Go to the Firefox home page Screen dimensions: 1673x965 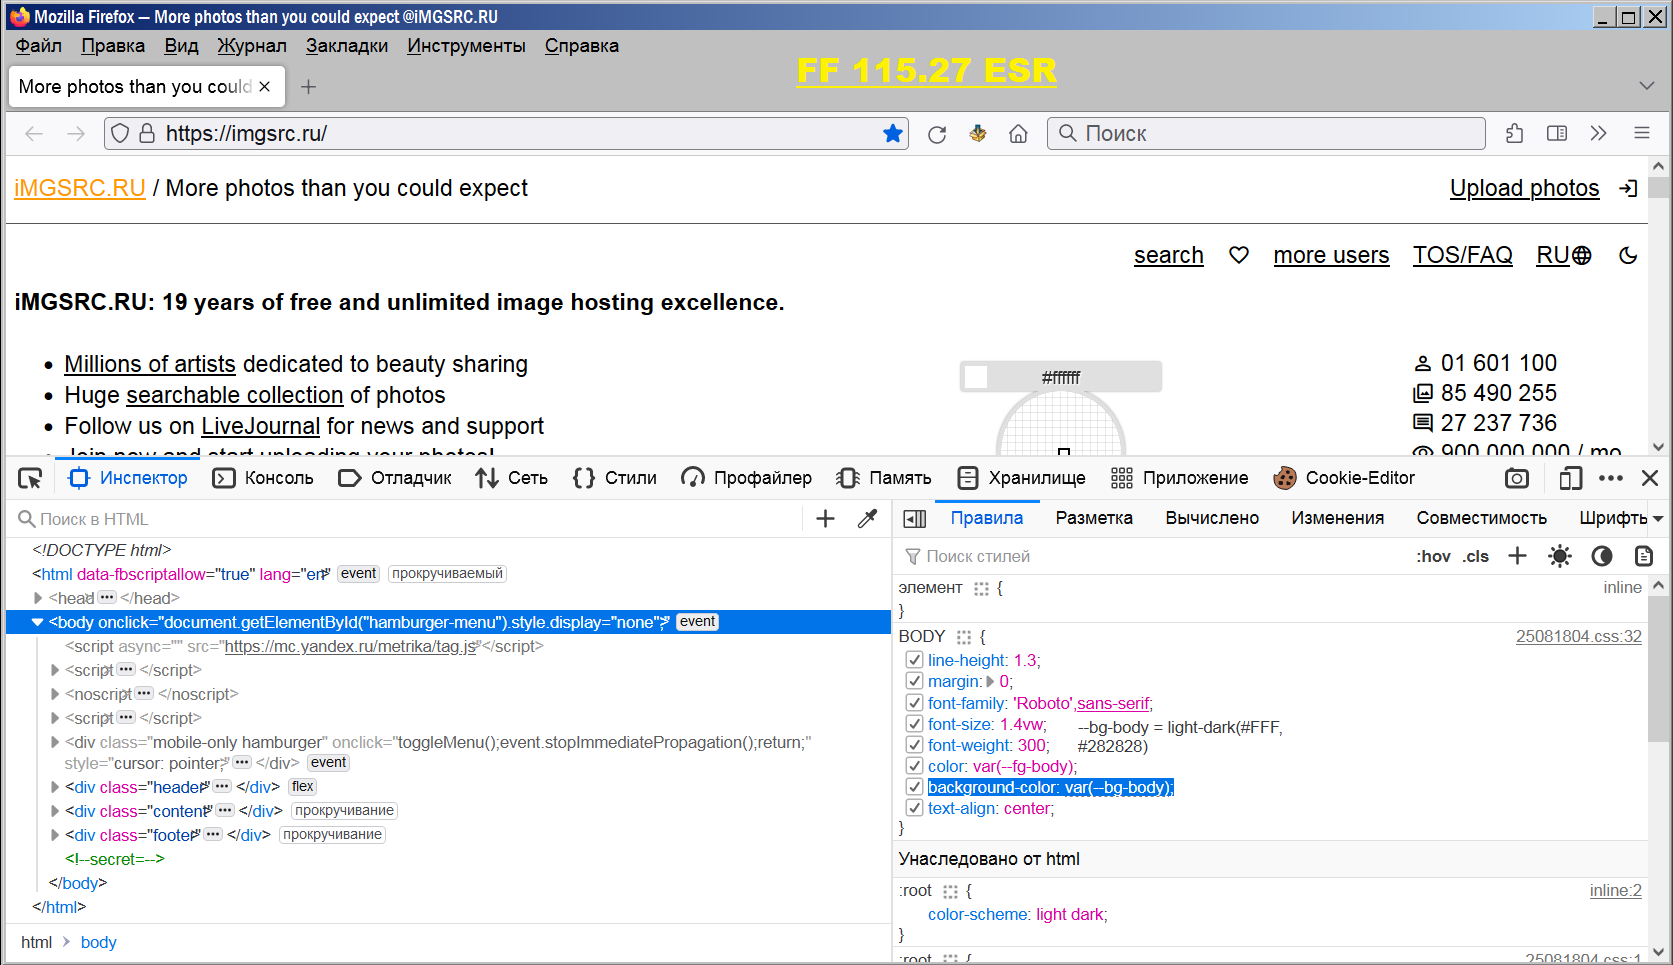click(x=1018, y=134)
